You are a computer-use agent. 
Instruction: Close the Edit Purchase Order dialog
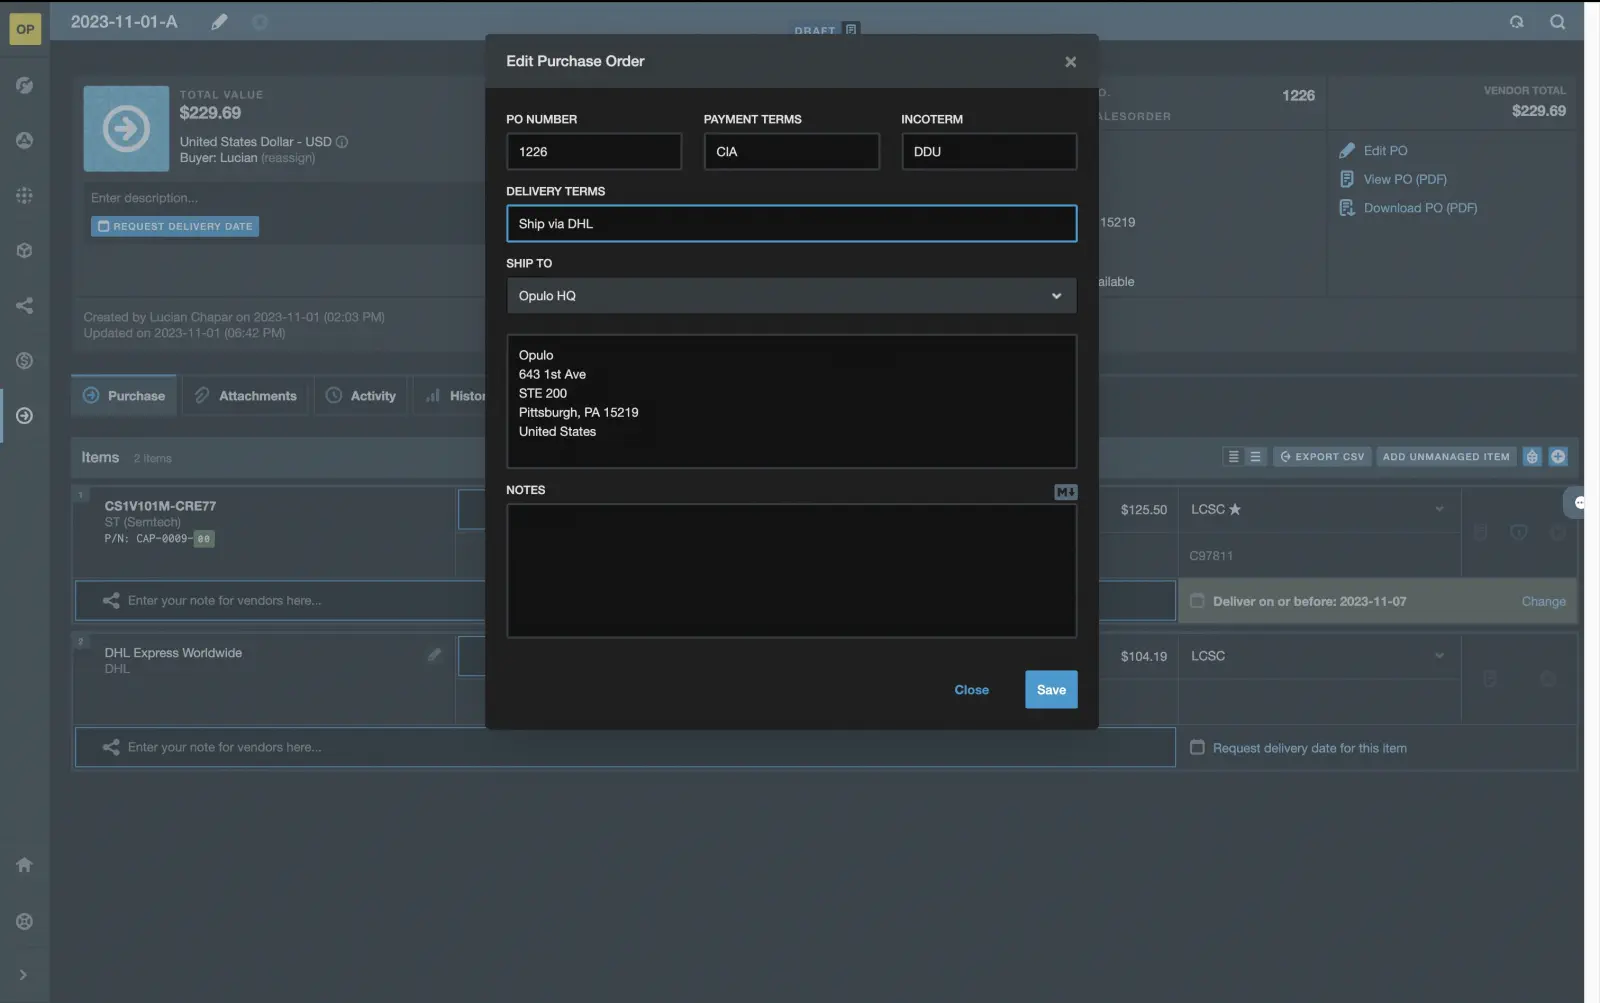[x=1070, y=62]
